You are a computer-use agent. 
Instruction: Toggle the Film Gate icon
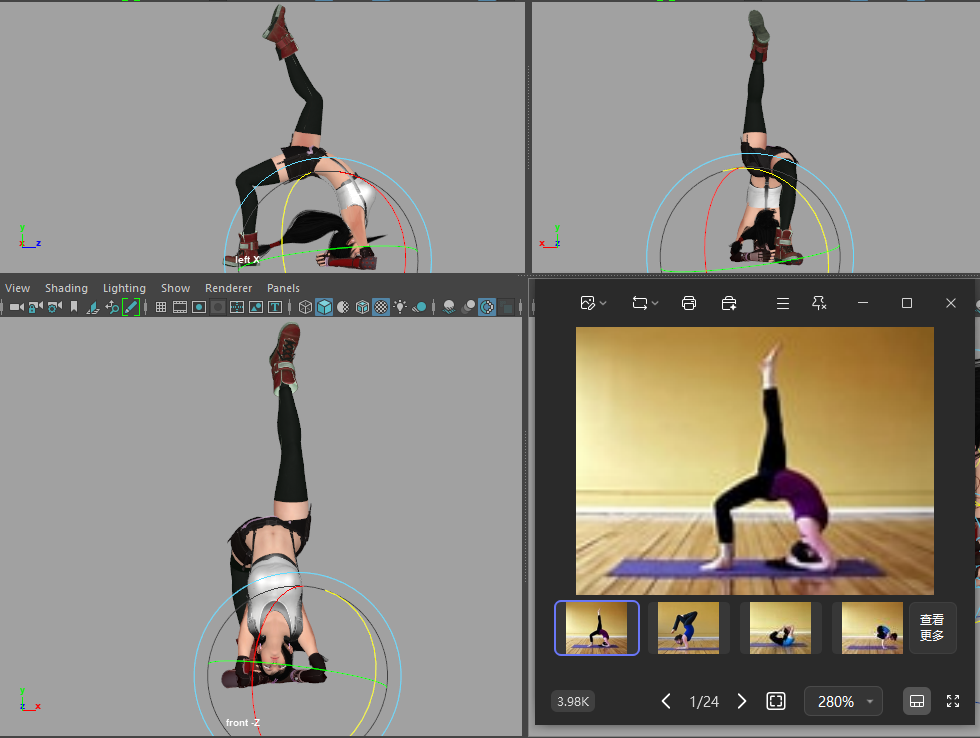(x=180, y=307)
